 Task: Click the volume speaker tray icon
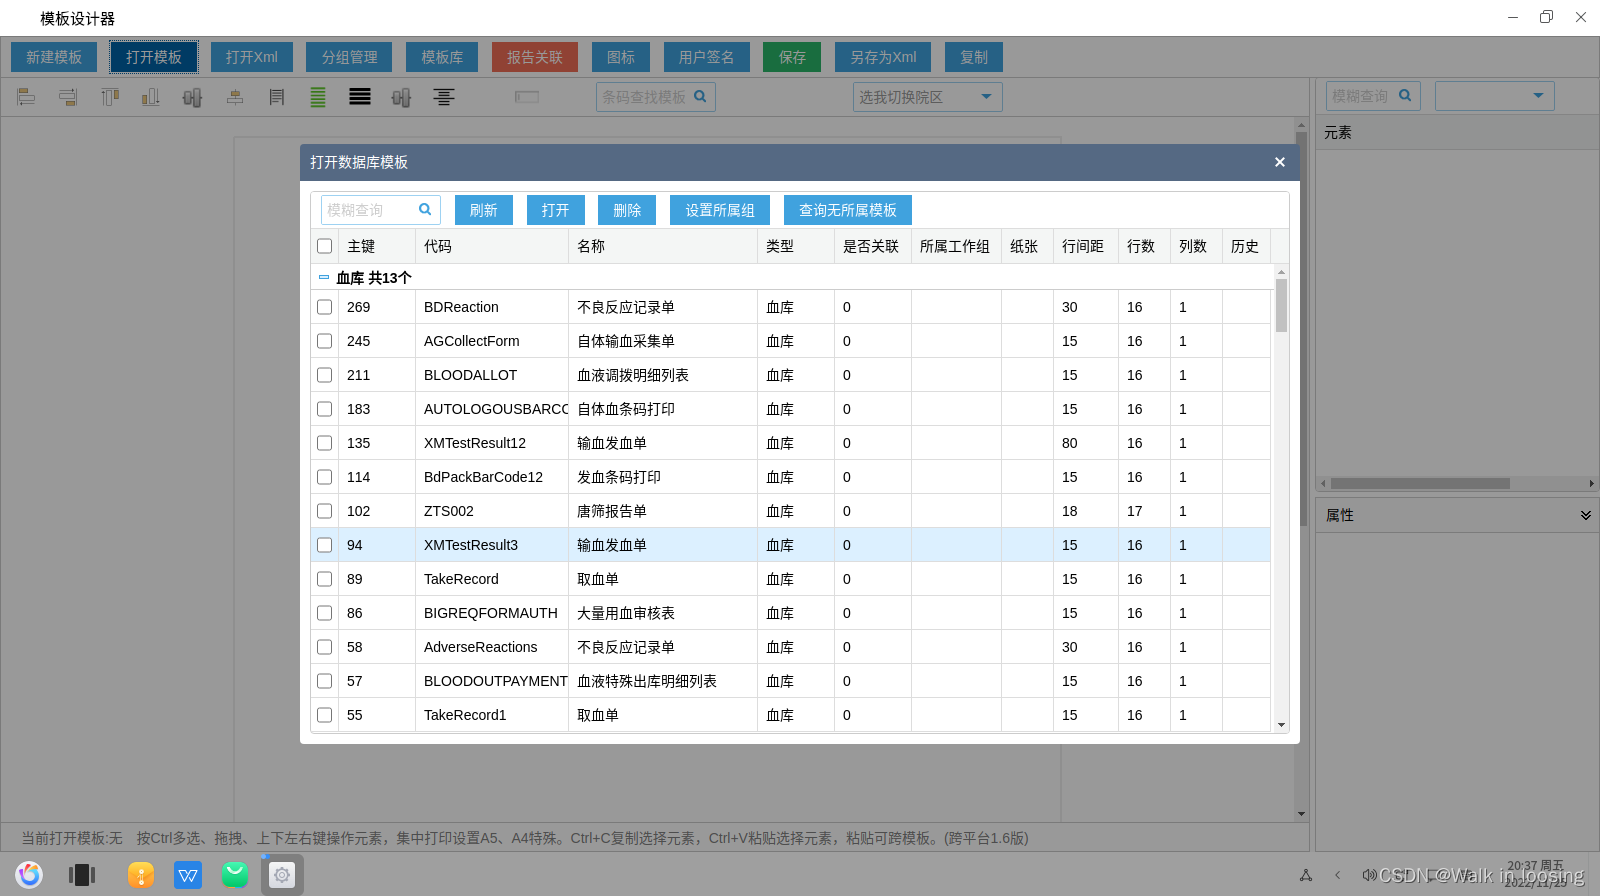click(x=1369, y=875)
